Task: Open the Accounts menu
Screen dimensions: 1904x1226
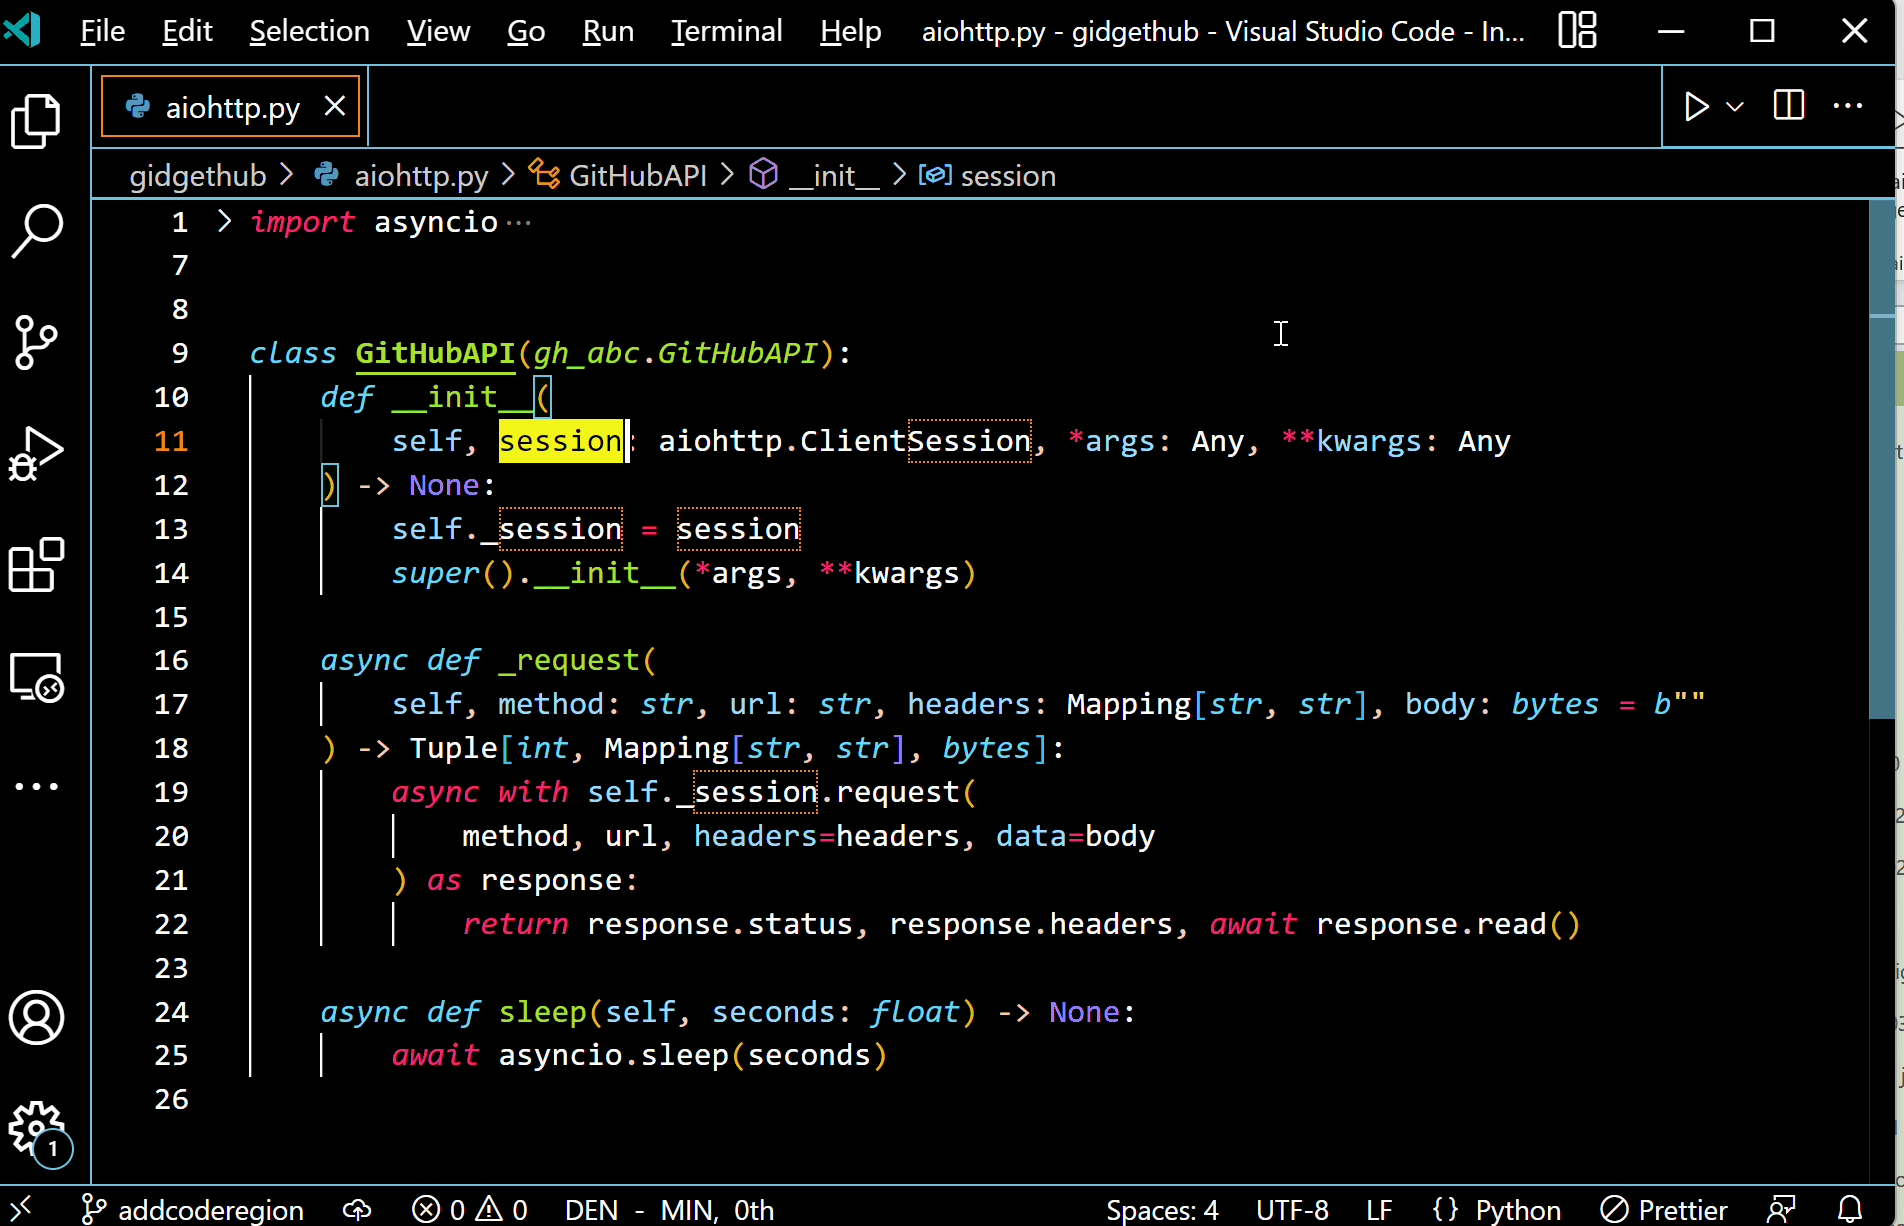Action: 37,1018
